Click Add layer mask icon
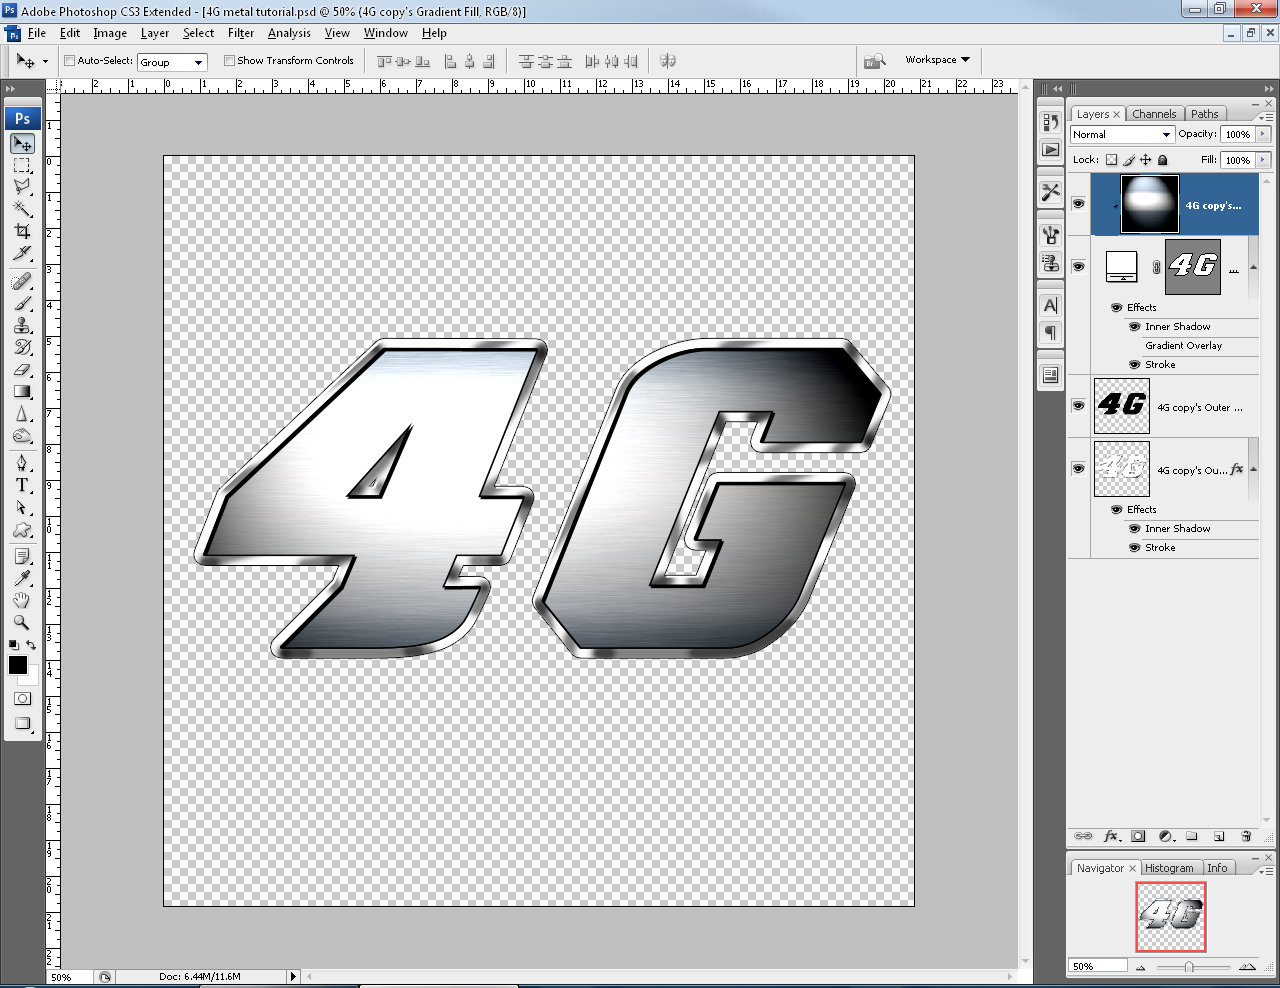 click(x=1138, y=836)
